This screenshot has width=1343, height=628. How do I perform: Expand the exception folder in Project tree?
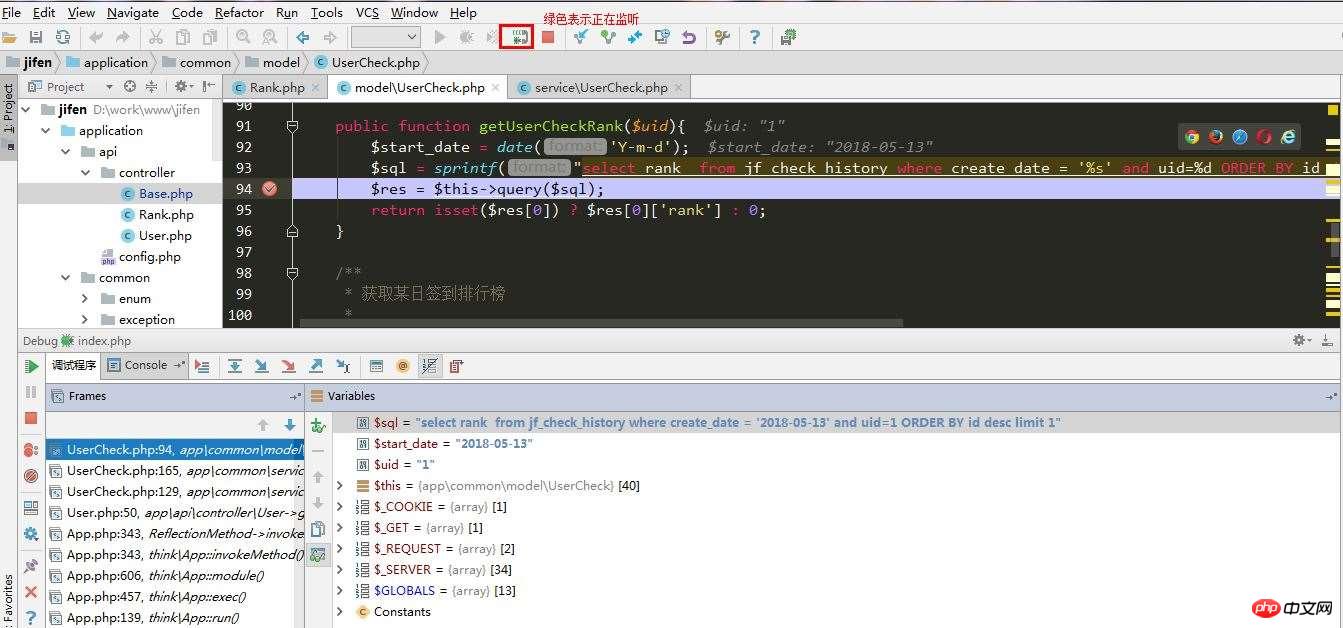click(x=85, y=320)
